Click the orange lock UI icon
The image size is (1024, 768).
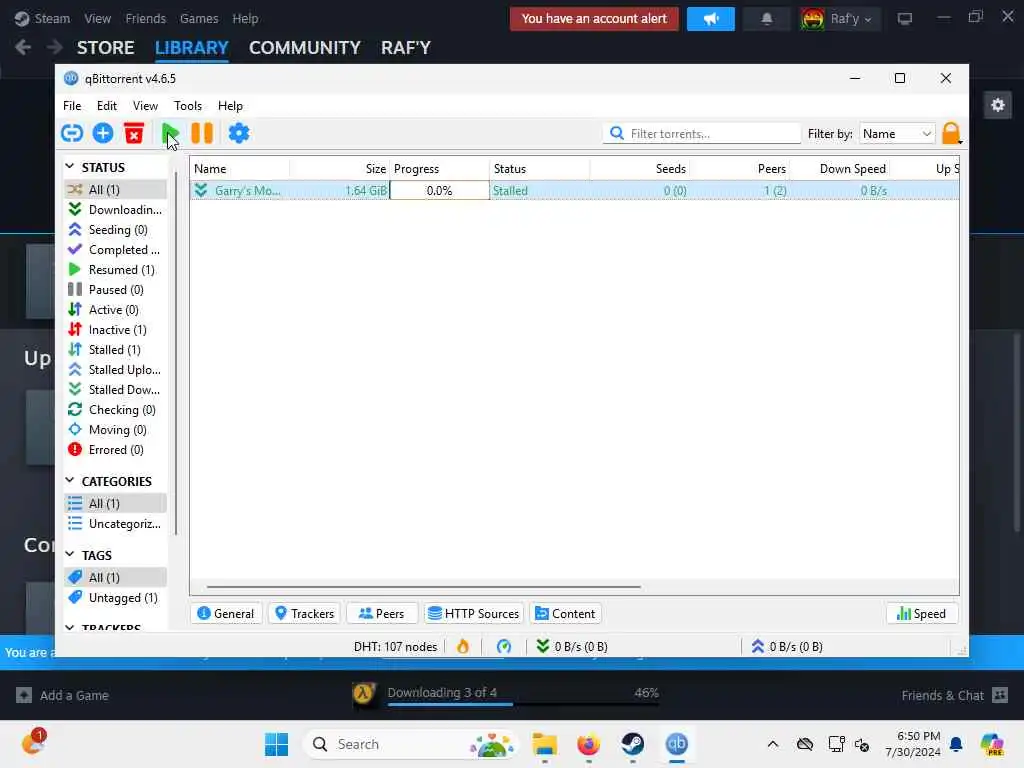(x=952, y=133)
